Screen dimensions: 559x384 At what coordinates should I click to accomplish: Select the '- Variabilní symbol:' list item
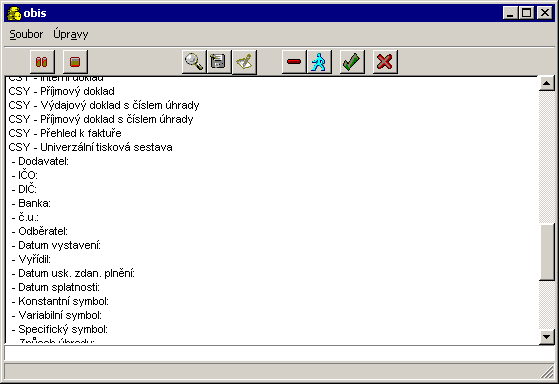pos(57,315)
